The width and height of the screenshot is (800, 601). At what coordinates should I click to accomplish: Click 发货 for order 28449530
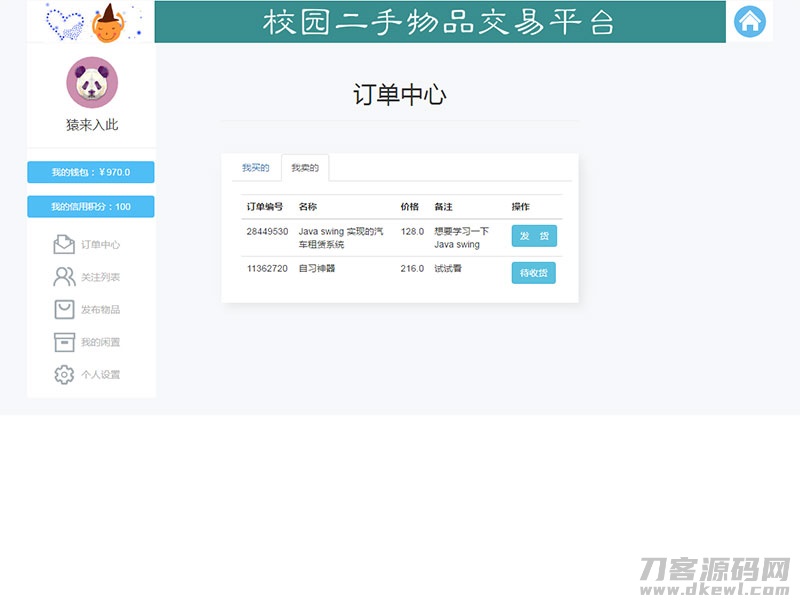(534, 237)
